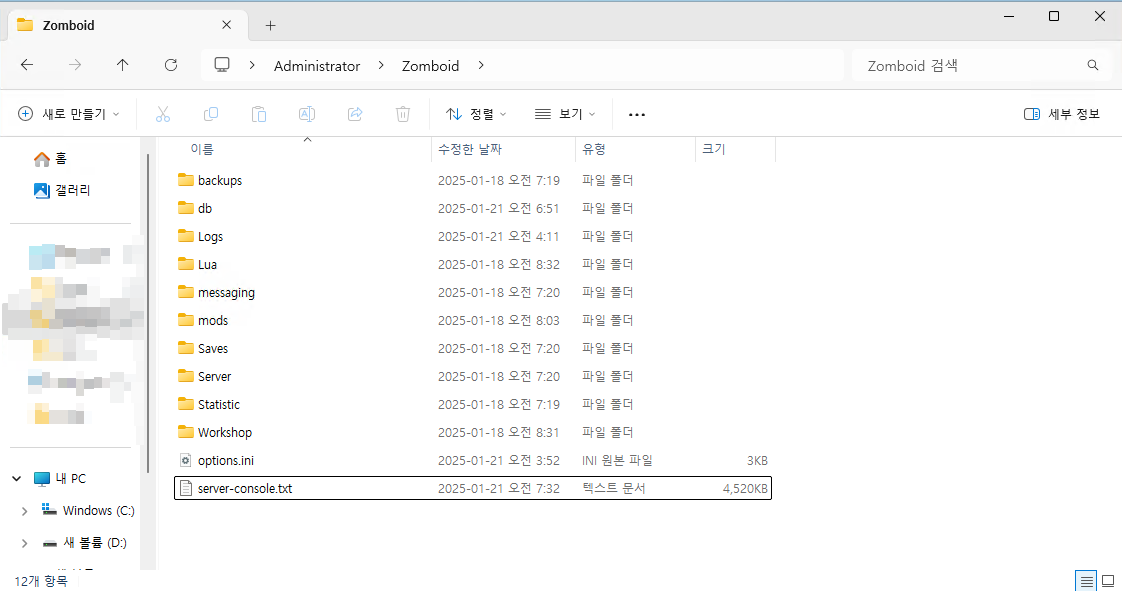Select the server-console.txt file icon

(186, 488)
